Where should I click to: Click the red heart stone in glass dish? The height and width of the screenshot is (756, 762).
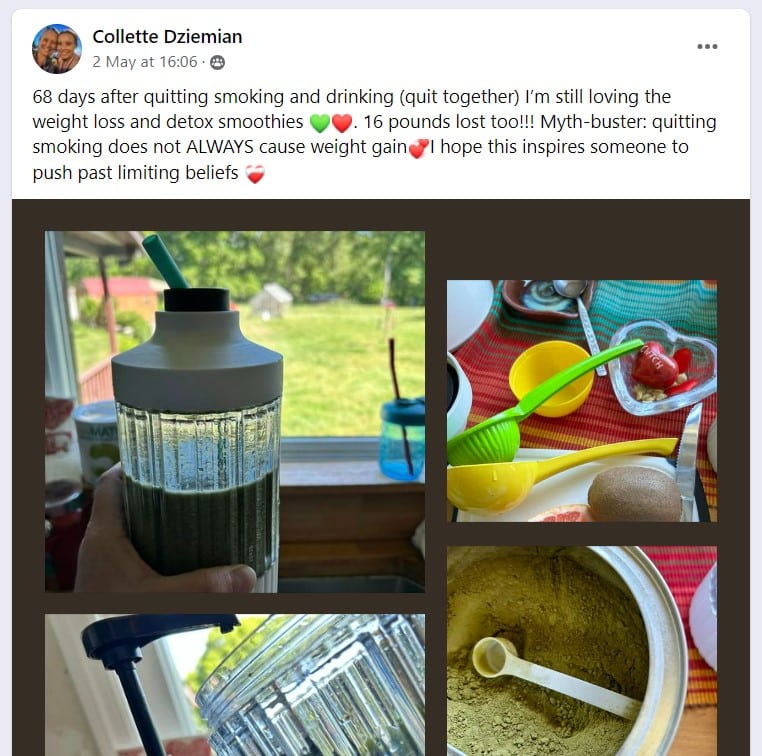(654, 364)
